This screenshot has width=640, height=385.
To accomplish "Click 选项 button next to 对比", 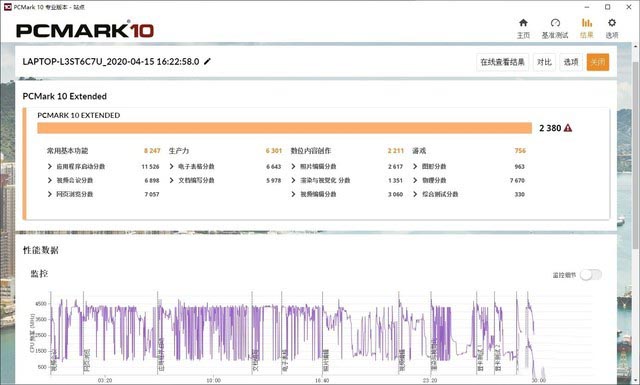I will pos(571,62).
